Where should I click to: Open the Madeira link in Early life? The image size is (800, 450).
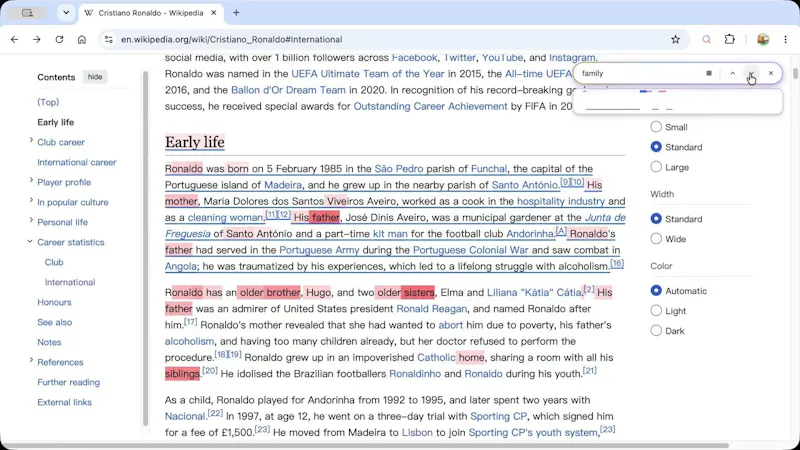click(x=283, y=185)
